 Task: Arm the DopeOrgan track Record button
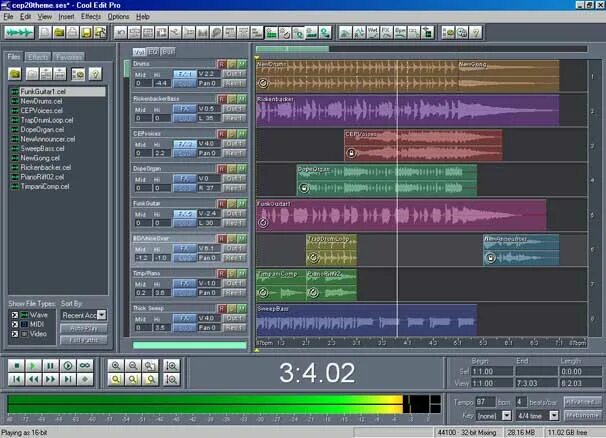click(221, 169)
